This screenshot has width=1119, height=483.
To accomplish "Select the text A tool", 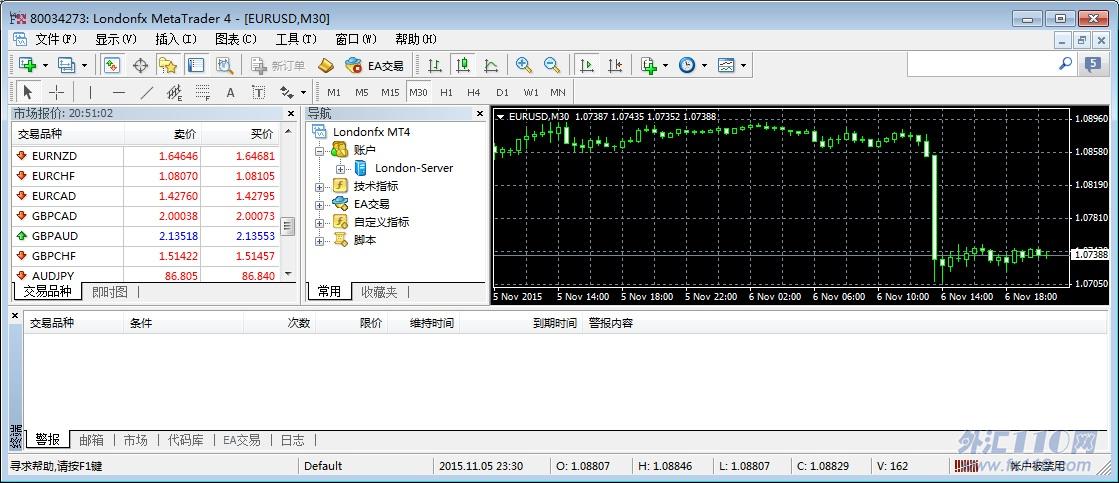I will 231,92.
